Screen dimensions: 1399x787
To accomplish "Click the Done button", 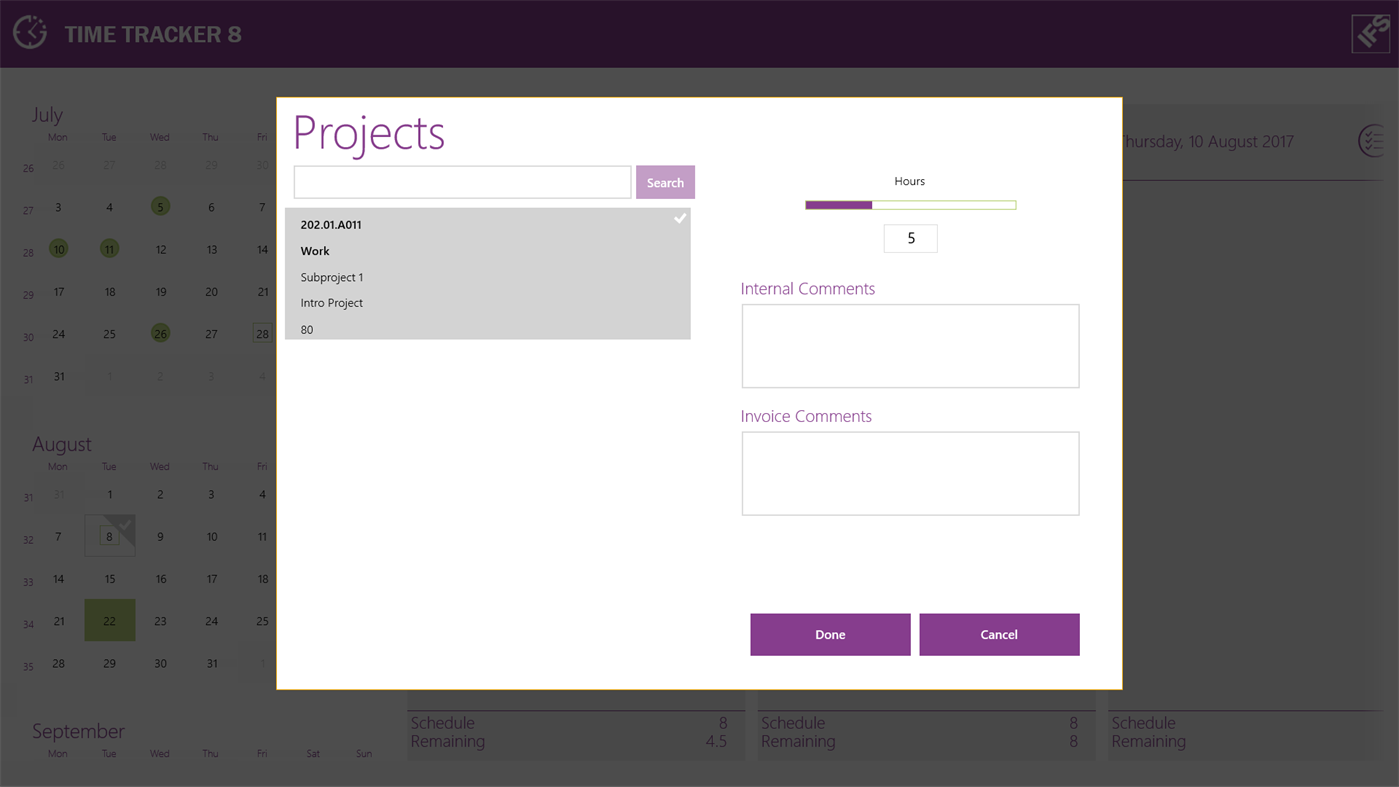I will point(830,634).
